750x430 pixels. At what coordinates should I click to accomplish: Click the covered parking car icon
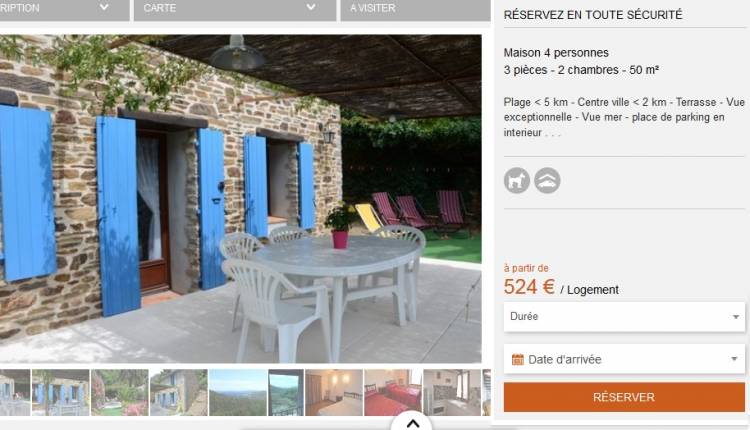coord(547,180)
